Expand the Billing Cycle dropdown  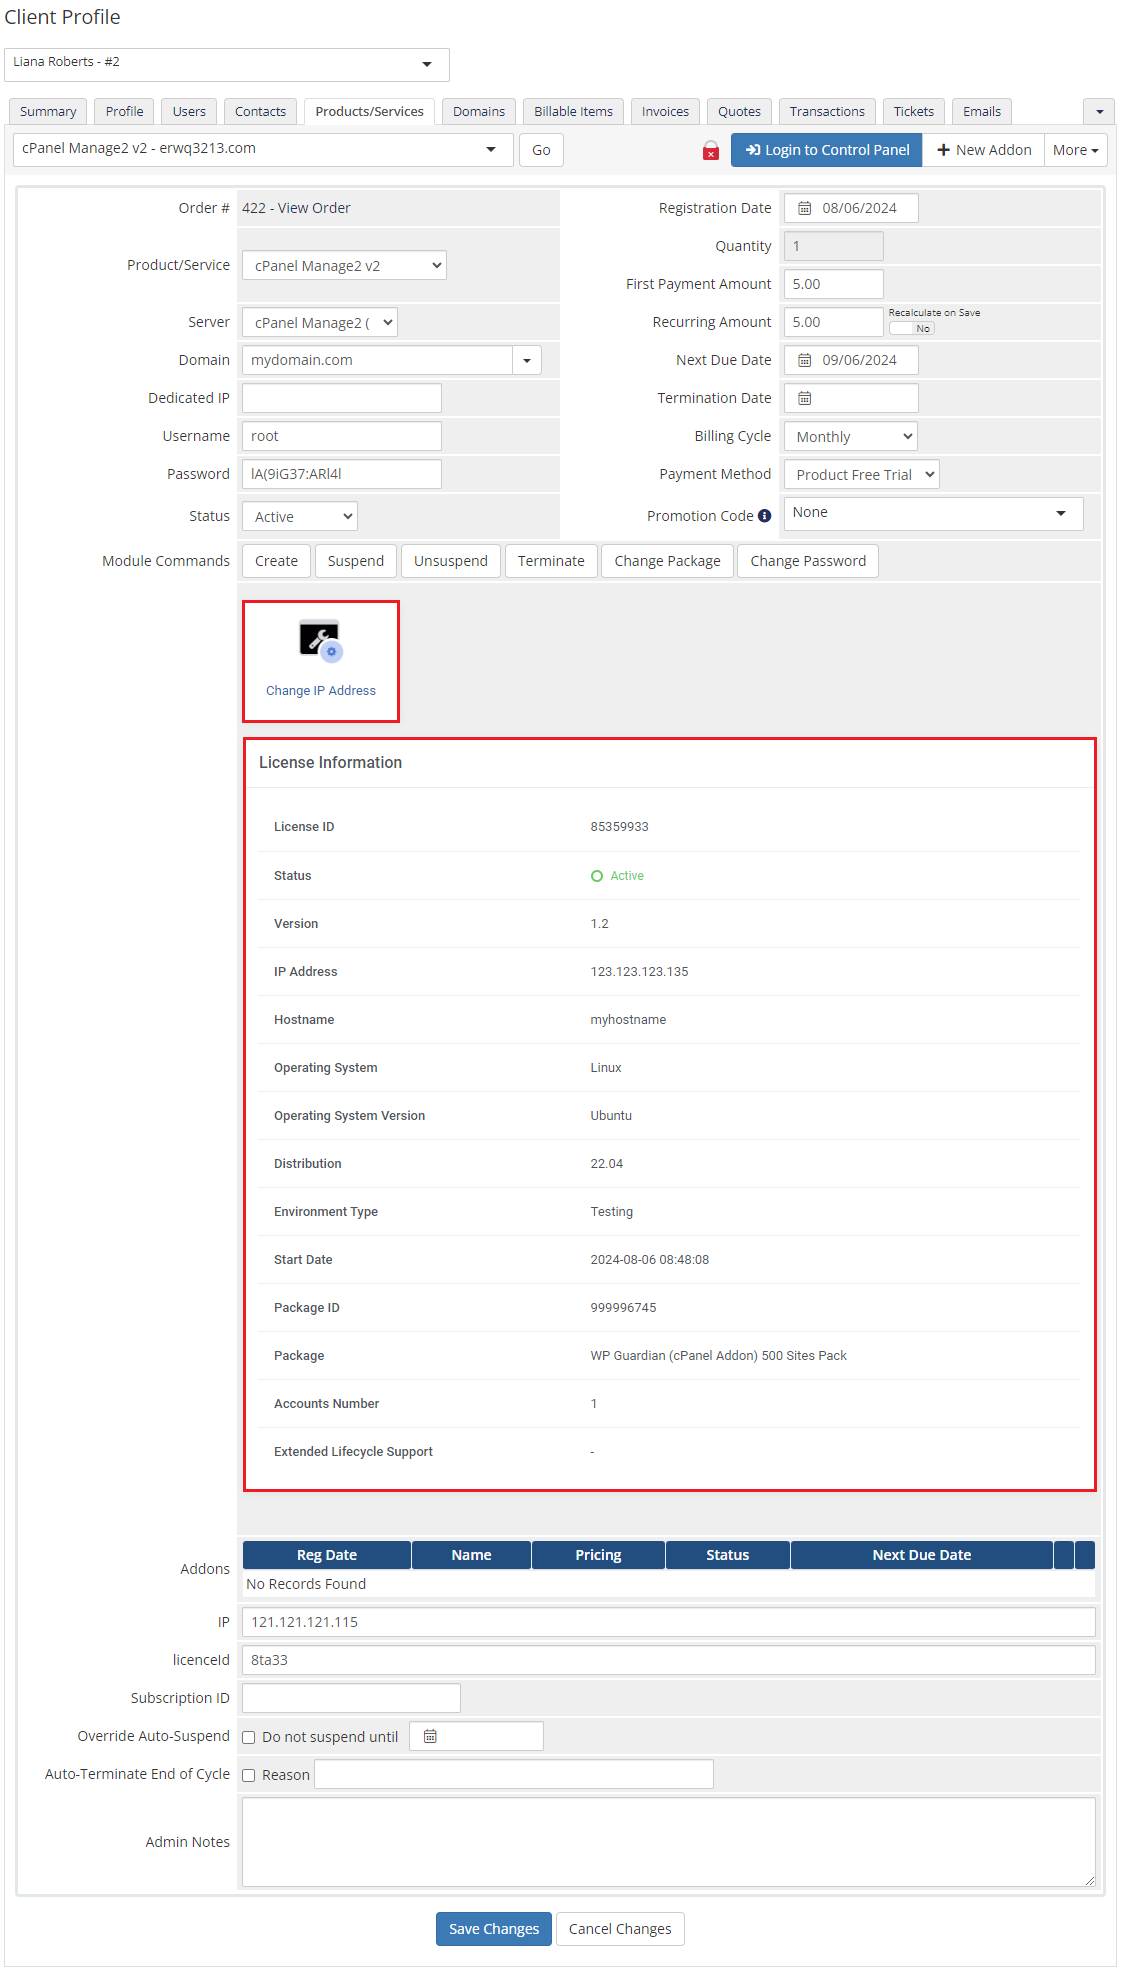coord(850,437)
